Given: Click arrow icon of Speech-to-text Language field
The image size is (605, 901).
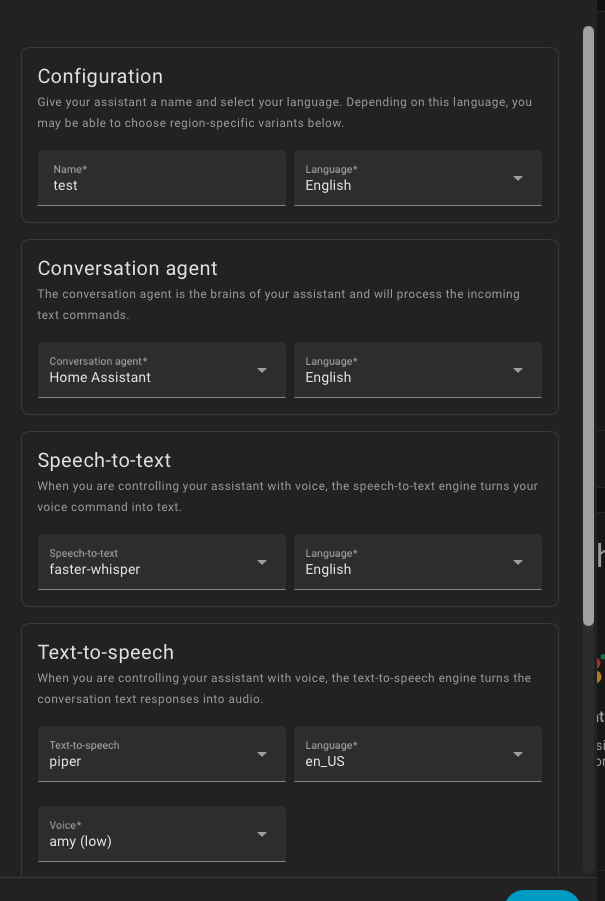Looking at the screenshot, I should point(518,562).
